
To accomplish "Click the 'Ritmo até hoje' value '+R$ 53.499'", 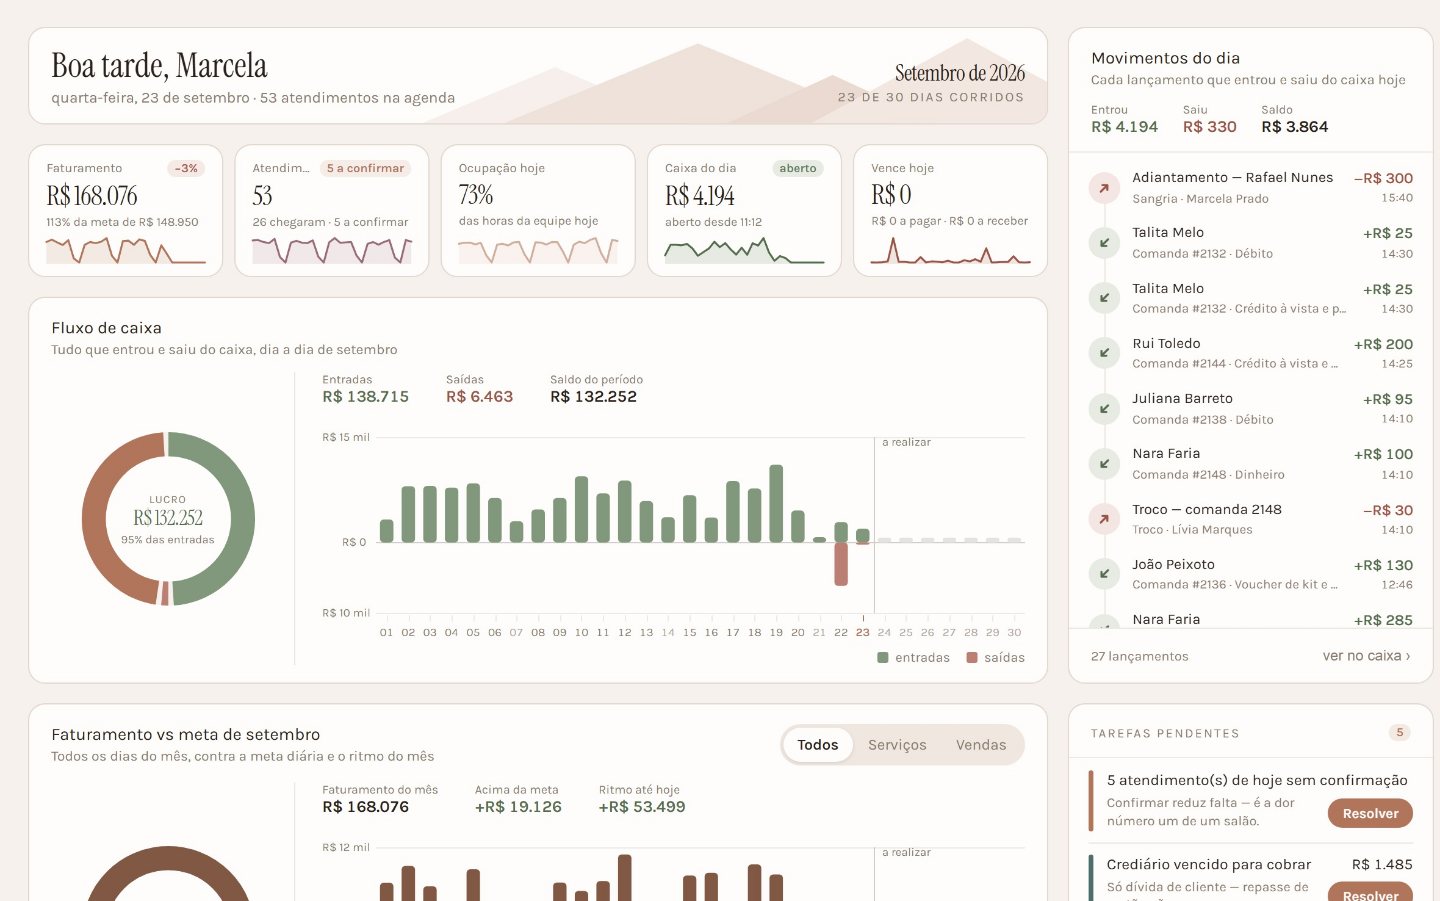I will (x=642, y=807).
